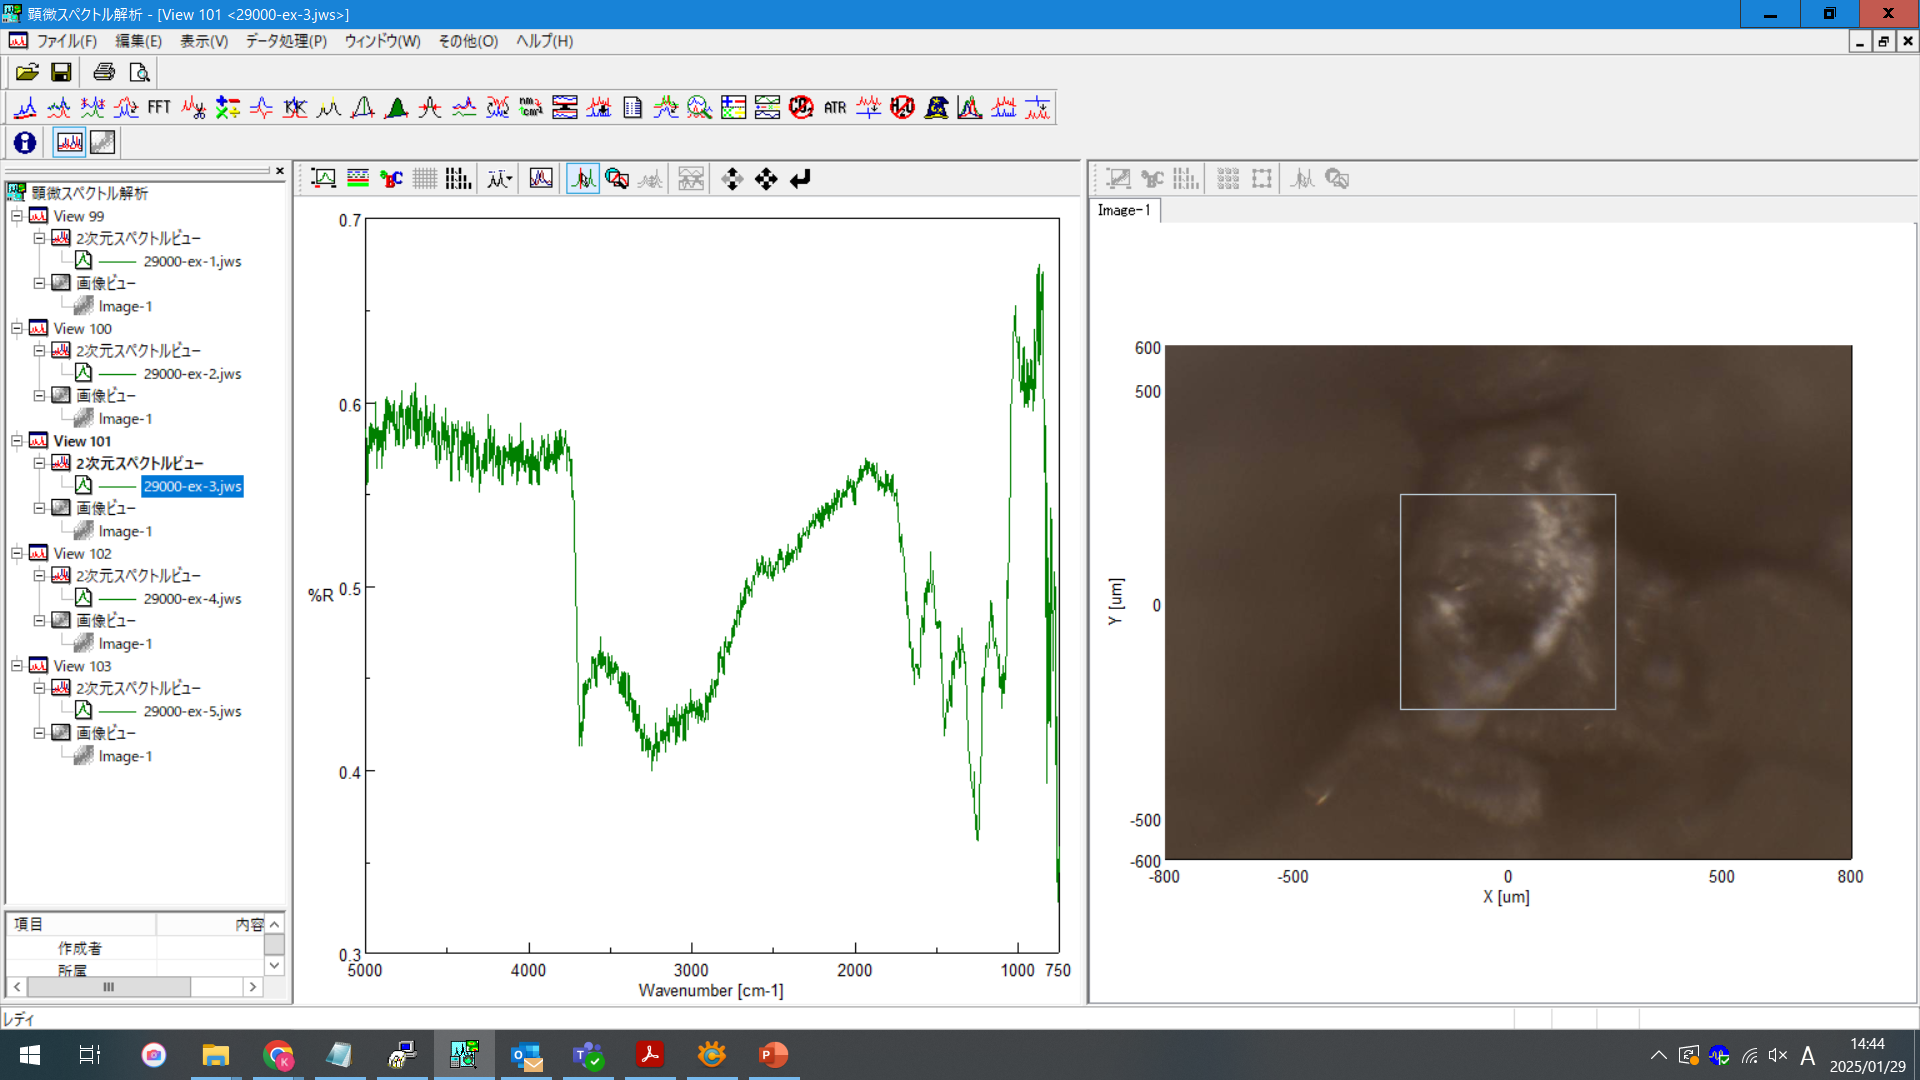Click the four-arrow expand icon in spectrum toolbar
Viewport: 1920px width, 1080px height.
766,179
